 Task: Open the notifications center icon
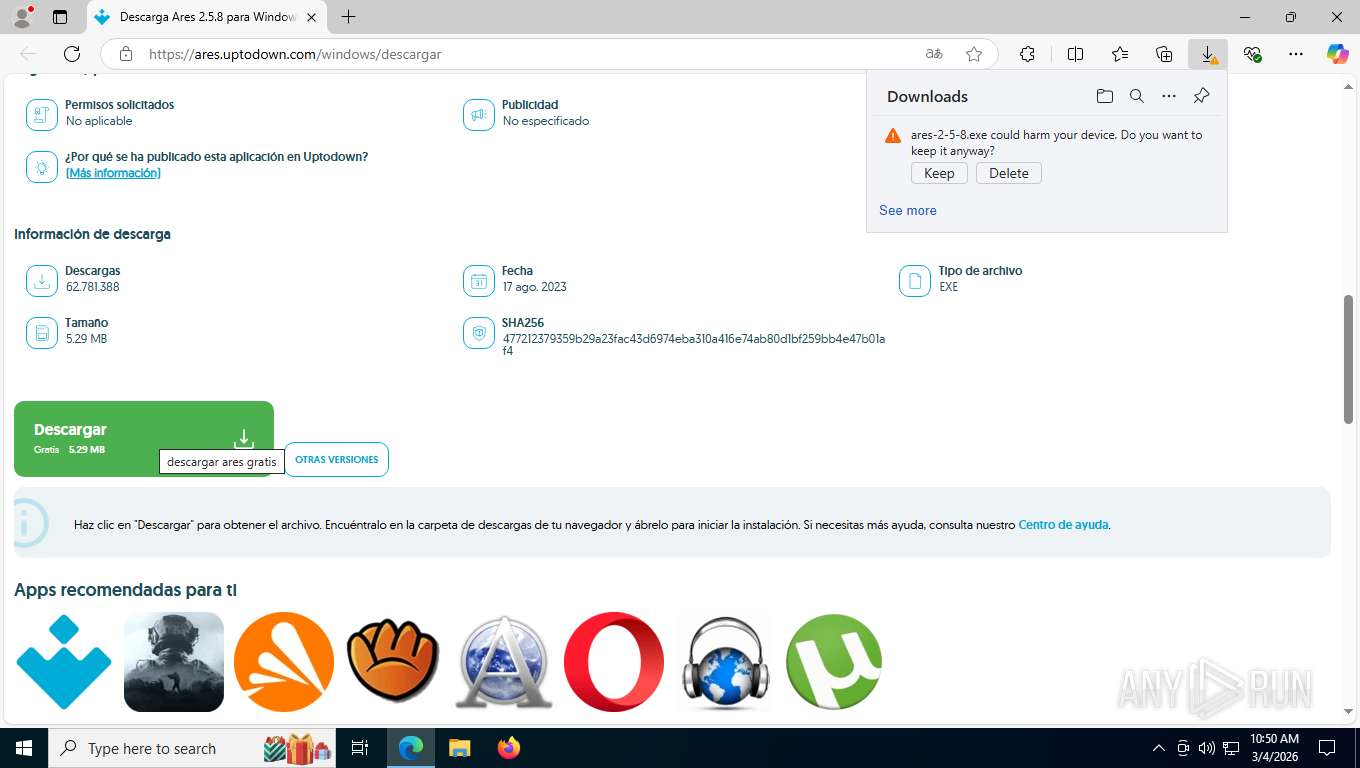pos(1327,748)
